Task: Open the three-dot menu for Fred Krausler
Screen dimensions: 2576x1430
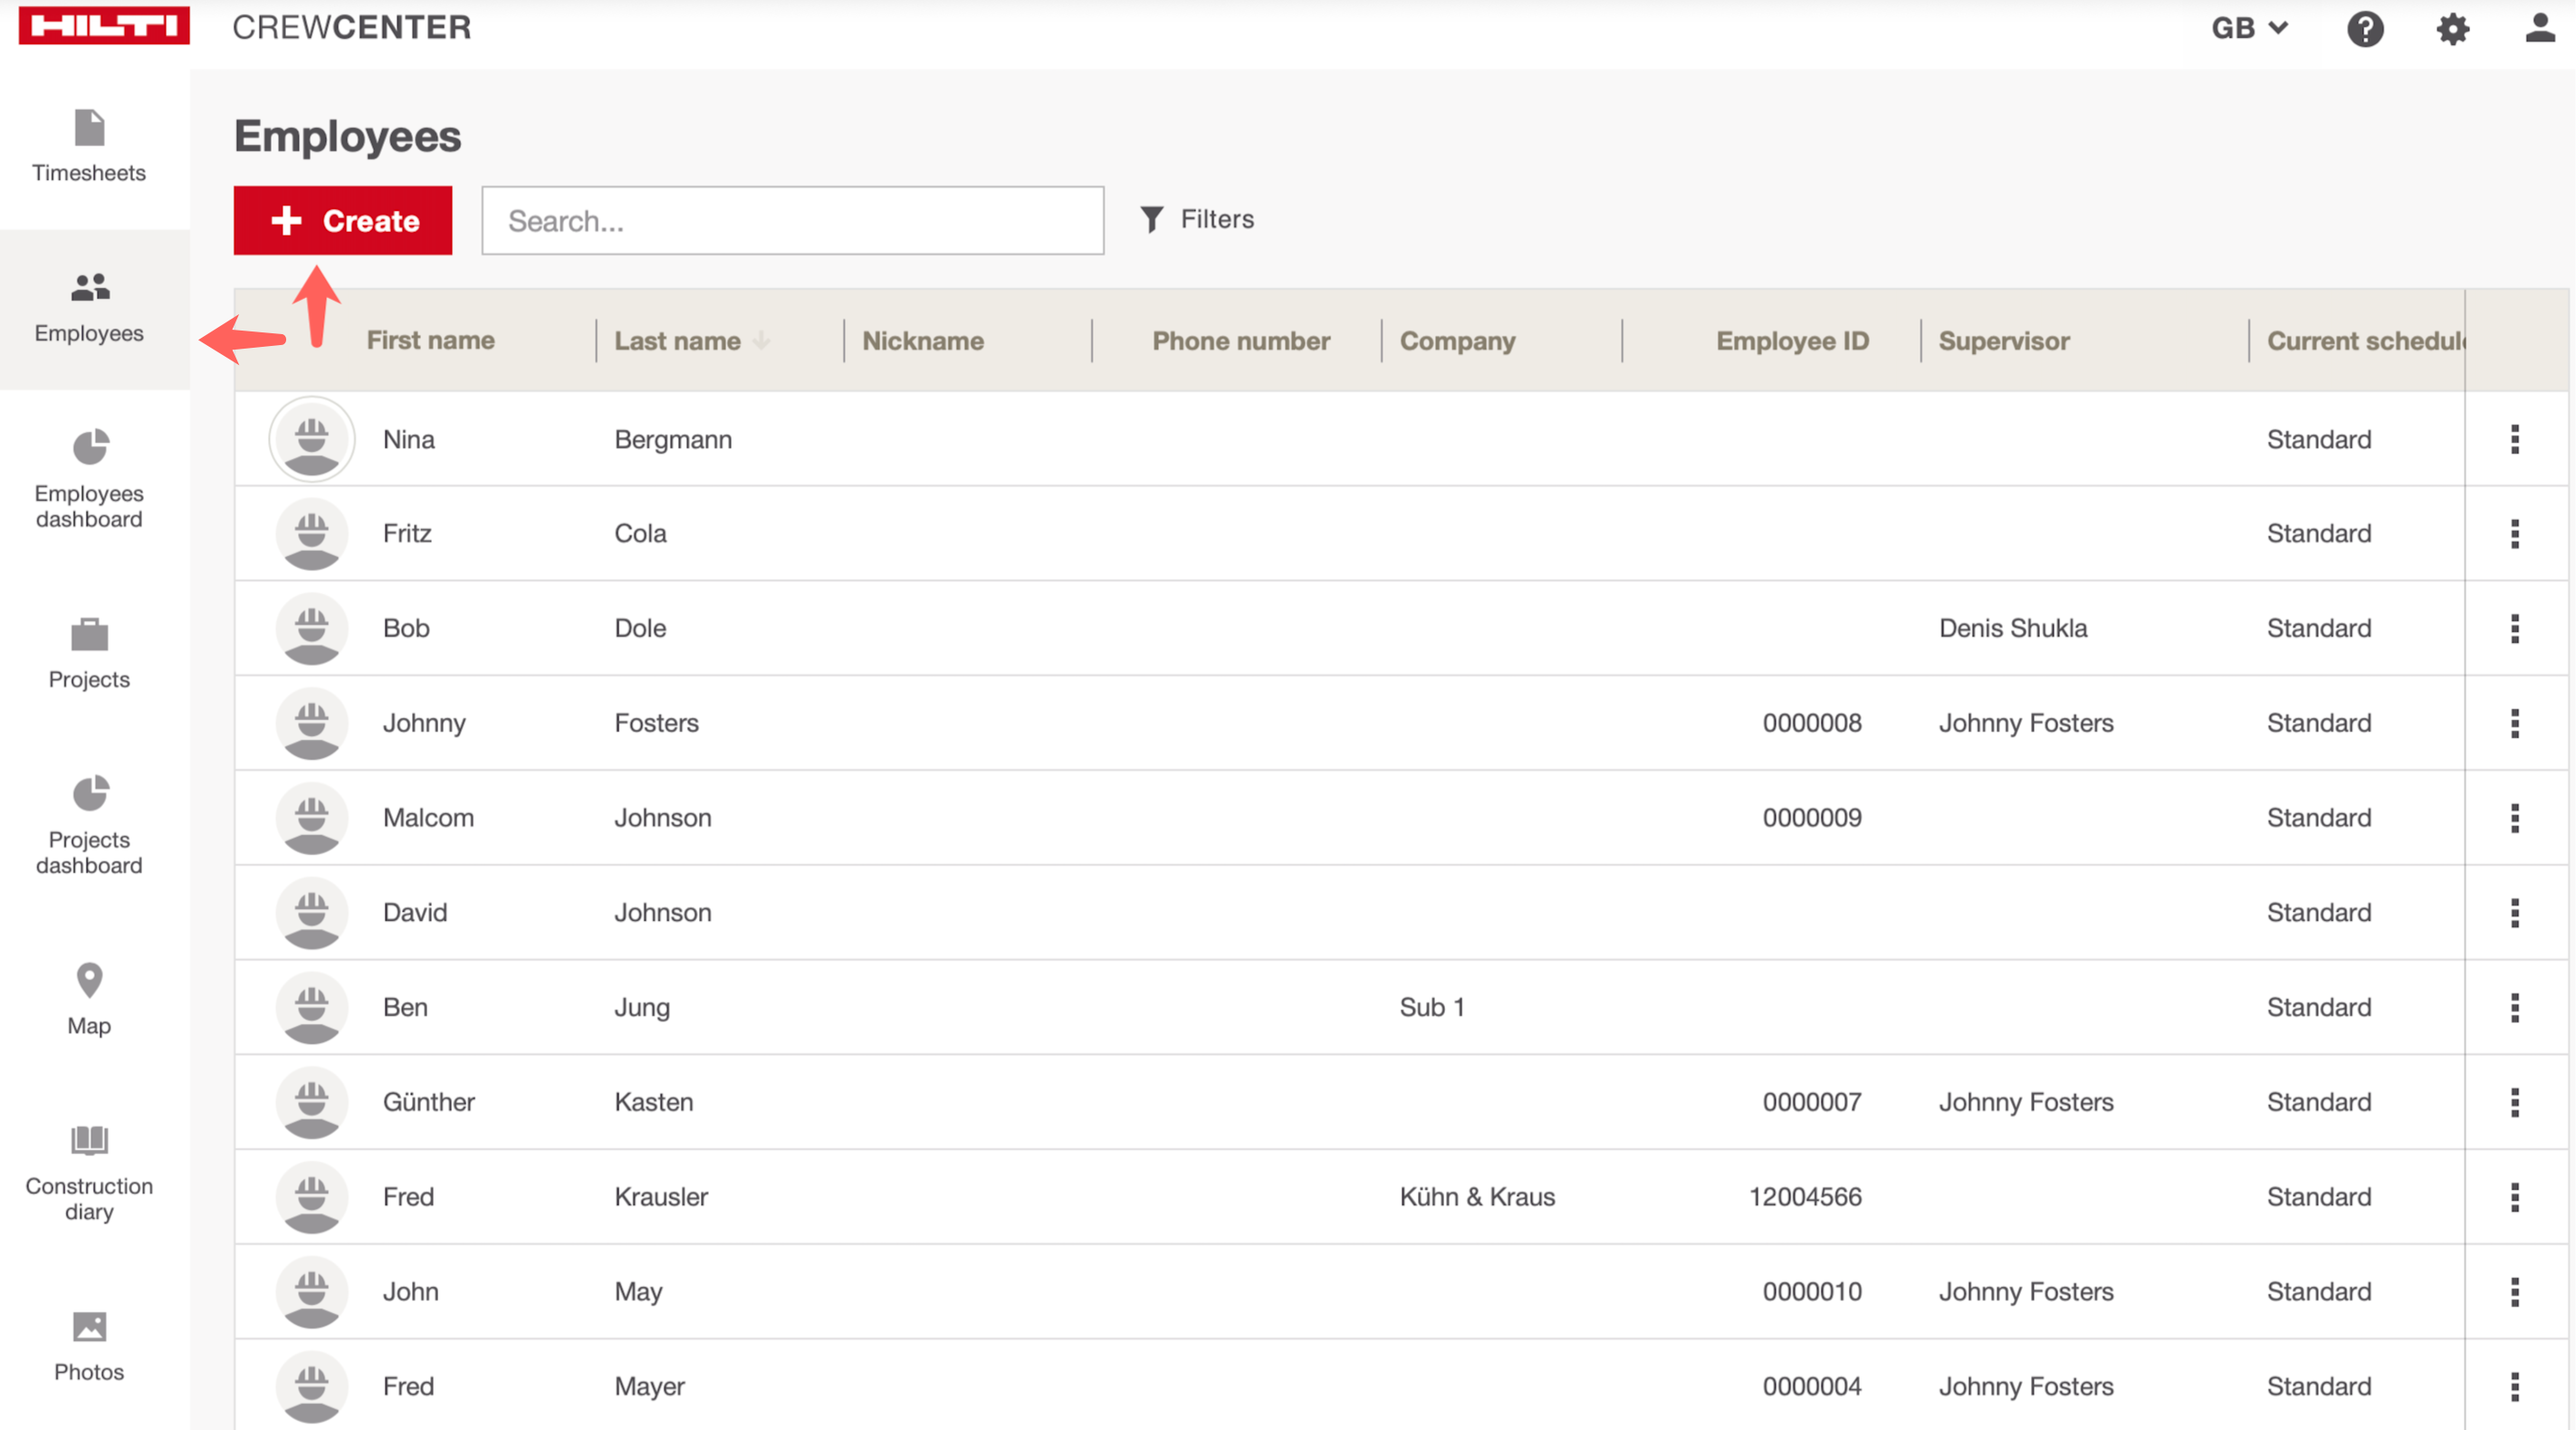Action: pos(2514,1197)
